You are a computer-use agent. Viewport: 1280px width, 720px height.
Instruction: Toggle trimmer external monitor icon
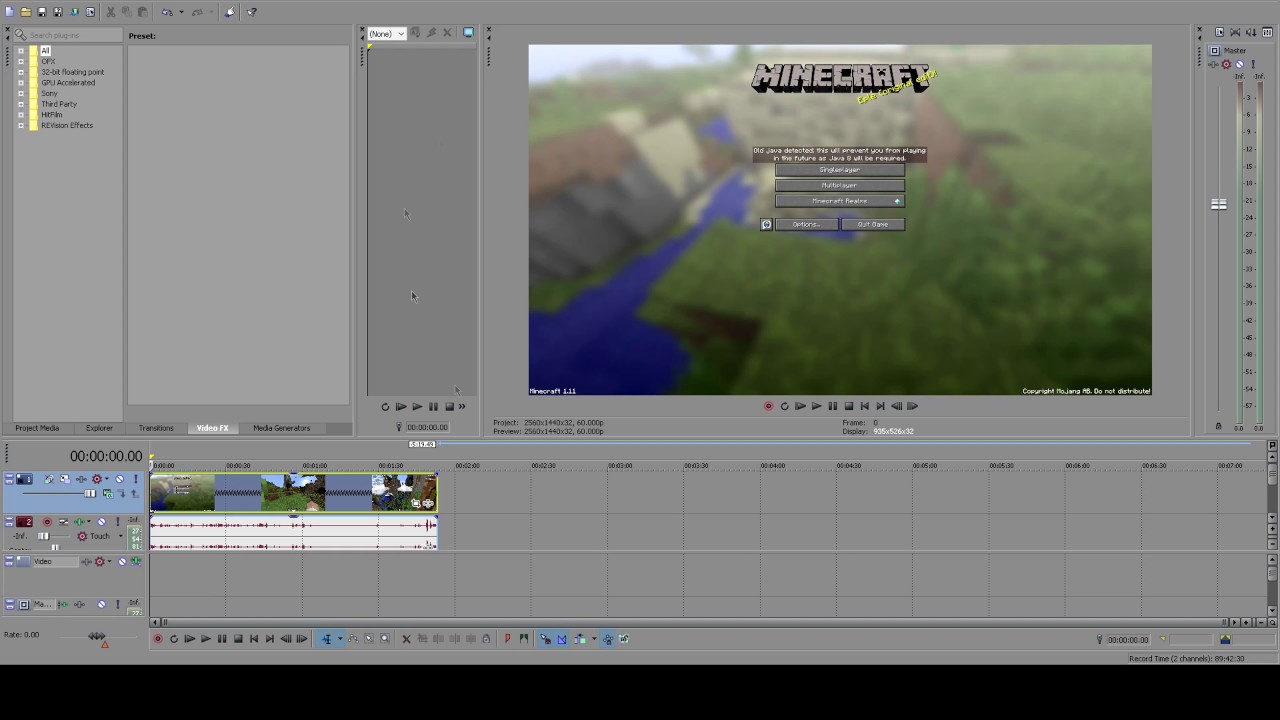(x=468, y=33)
